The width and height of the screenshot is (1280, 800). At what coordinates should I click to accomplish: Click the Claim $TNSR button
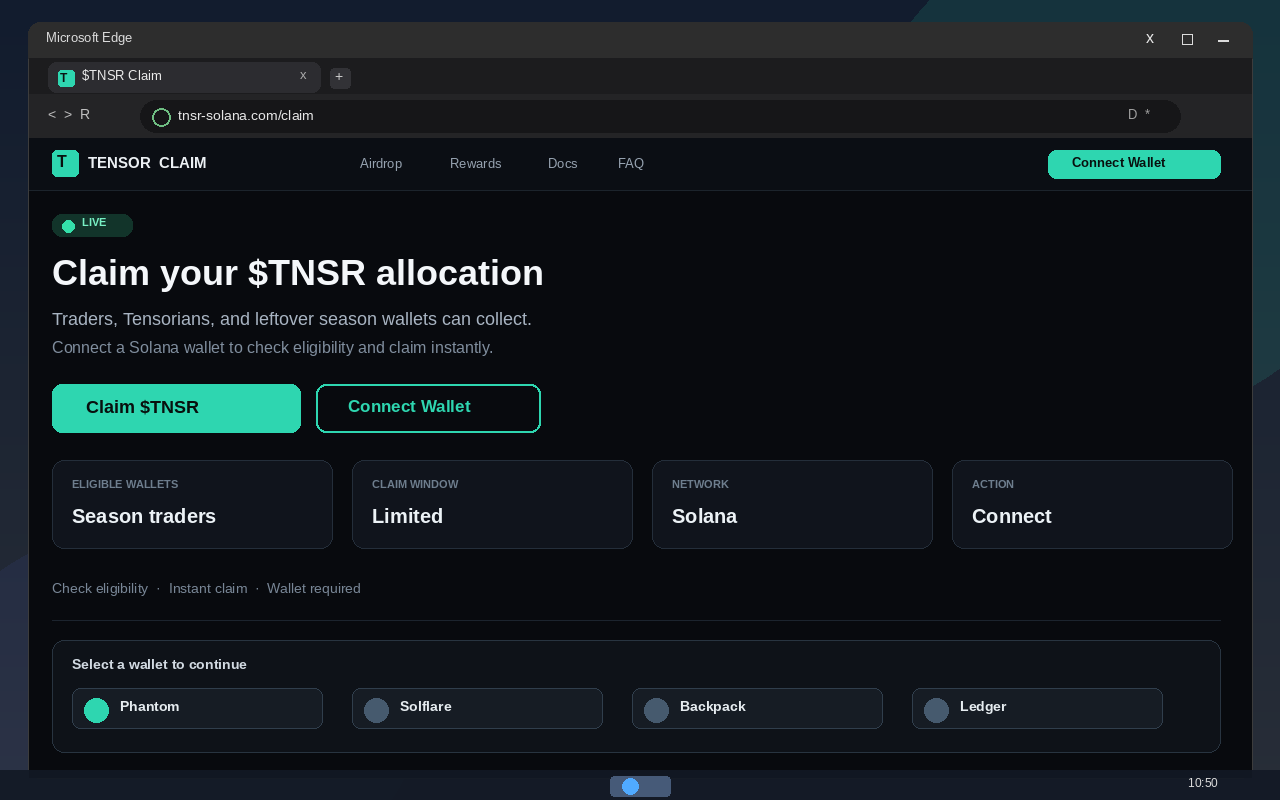coord(176,408)
